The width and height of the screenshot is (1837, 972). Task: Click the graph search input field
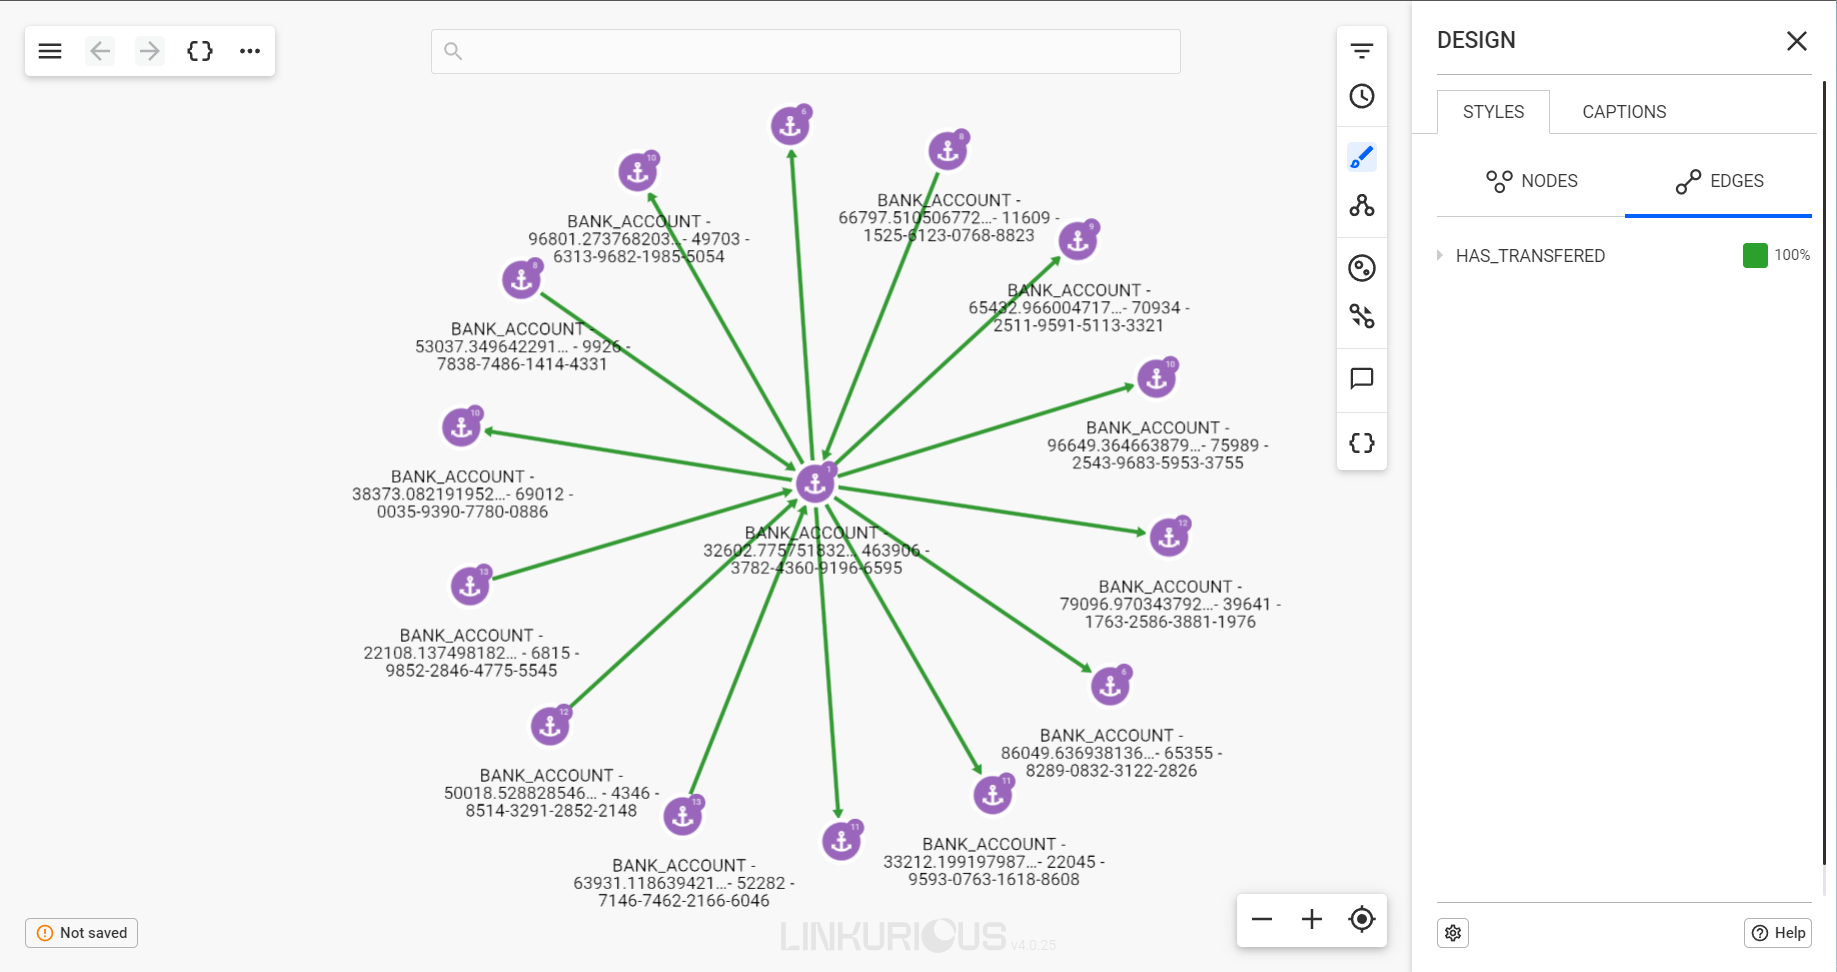coord(805,51)
